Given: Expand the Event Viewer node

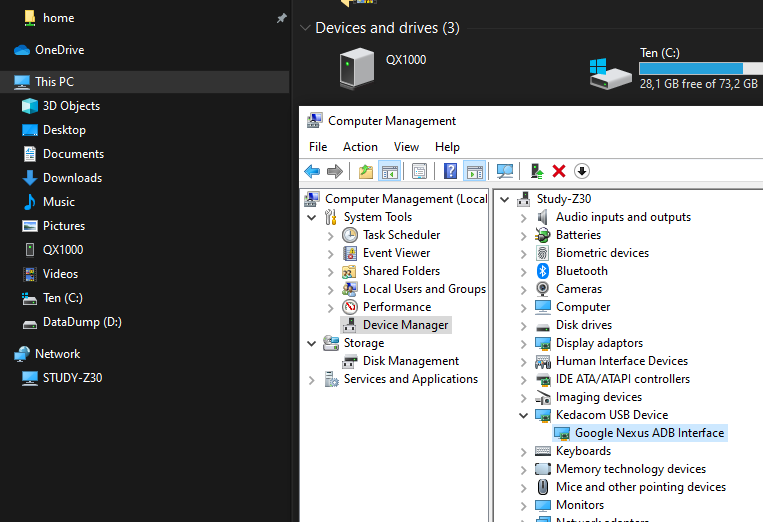Looking at the screenshot, I should pos(330,254).
